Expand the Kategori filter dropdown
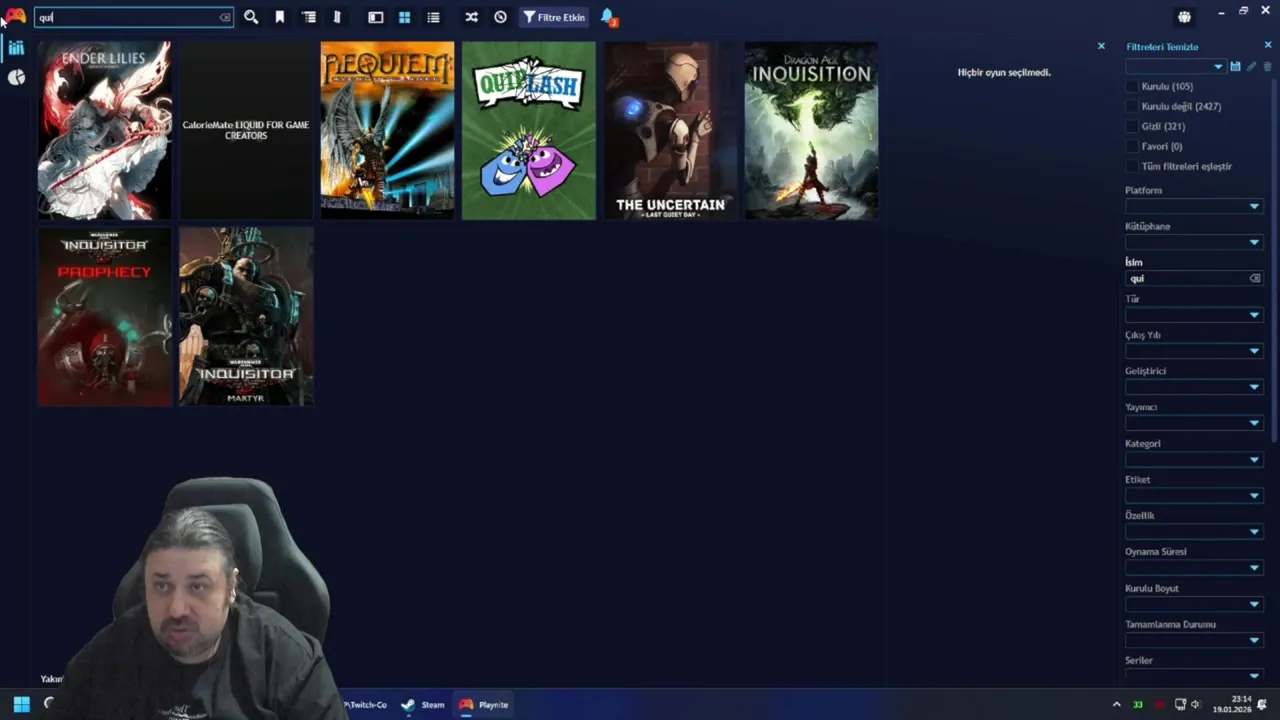The image size is (1280, 720). tap(1194, 459)
